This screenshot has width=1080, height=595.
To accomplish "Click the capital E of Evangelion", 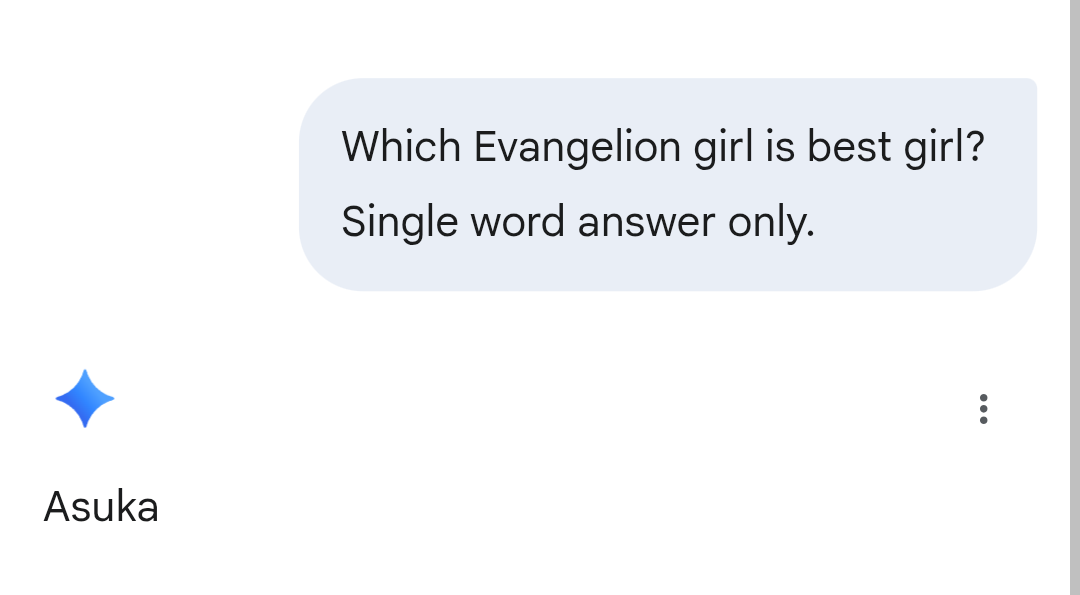I will [x=485, y=147].
